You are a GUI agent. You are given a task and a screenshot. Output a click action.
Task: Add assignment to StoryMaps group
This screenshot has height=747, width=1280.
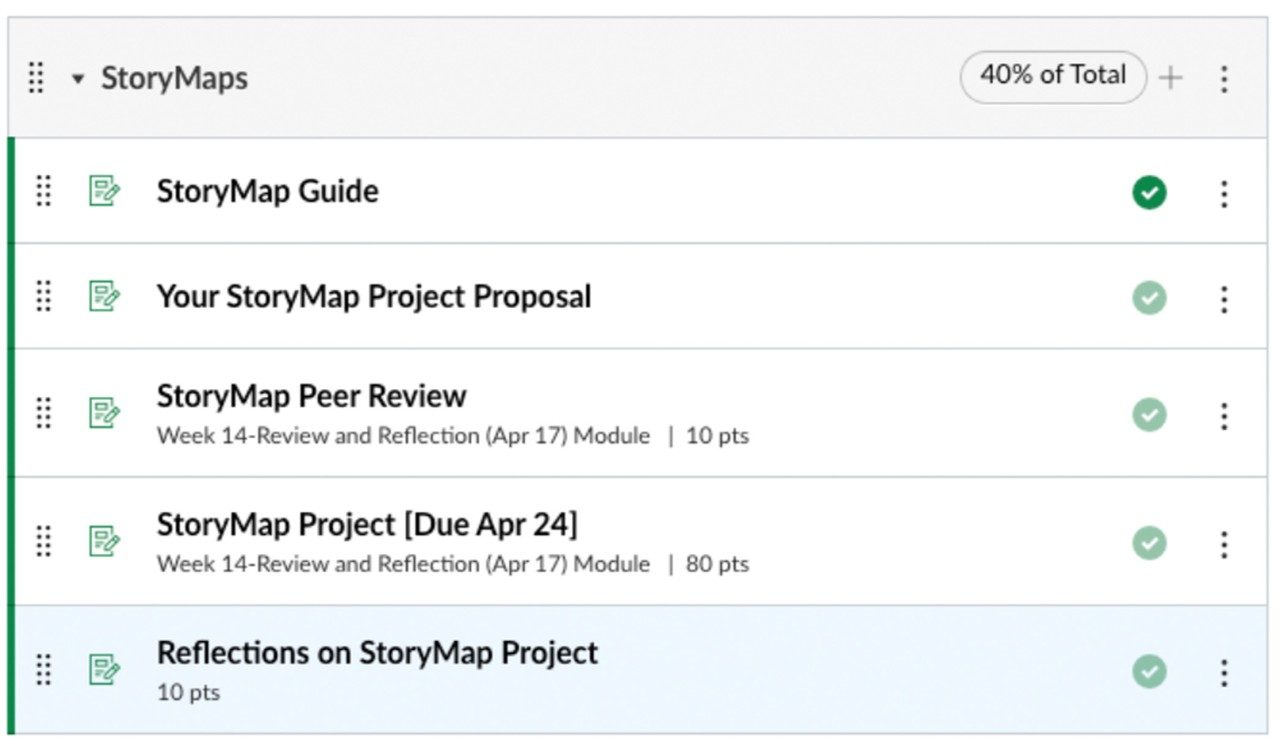[1170, 77]
